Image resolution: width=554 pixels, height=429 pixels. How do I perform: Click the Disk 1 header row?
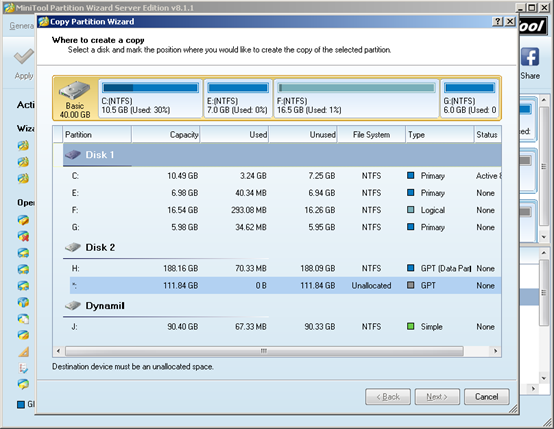click(x=282, y=155)
